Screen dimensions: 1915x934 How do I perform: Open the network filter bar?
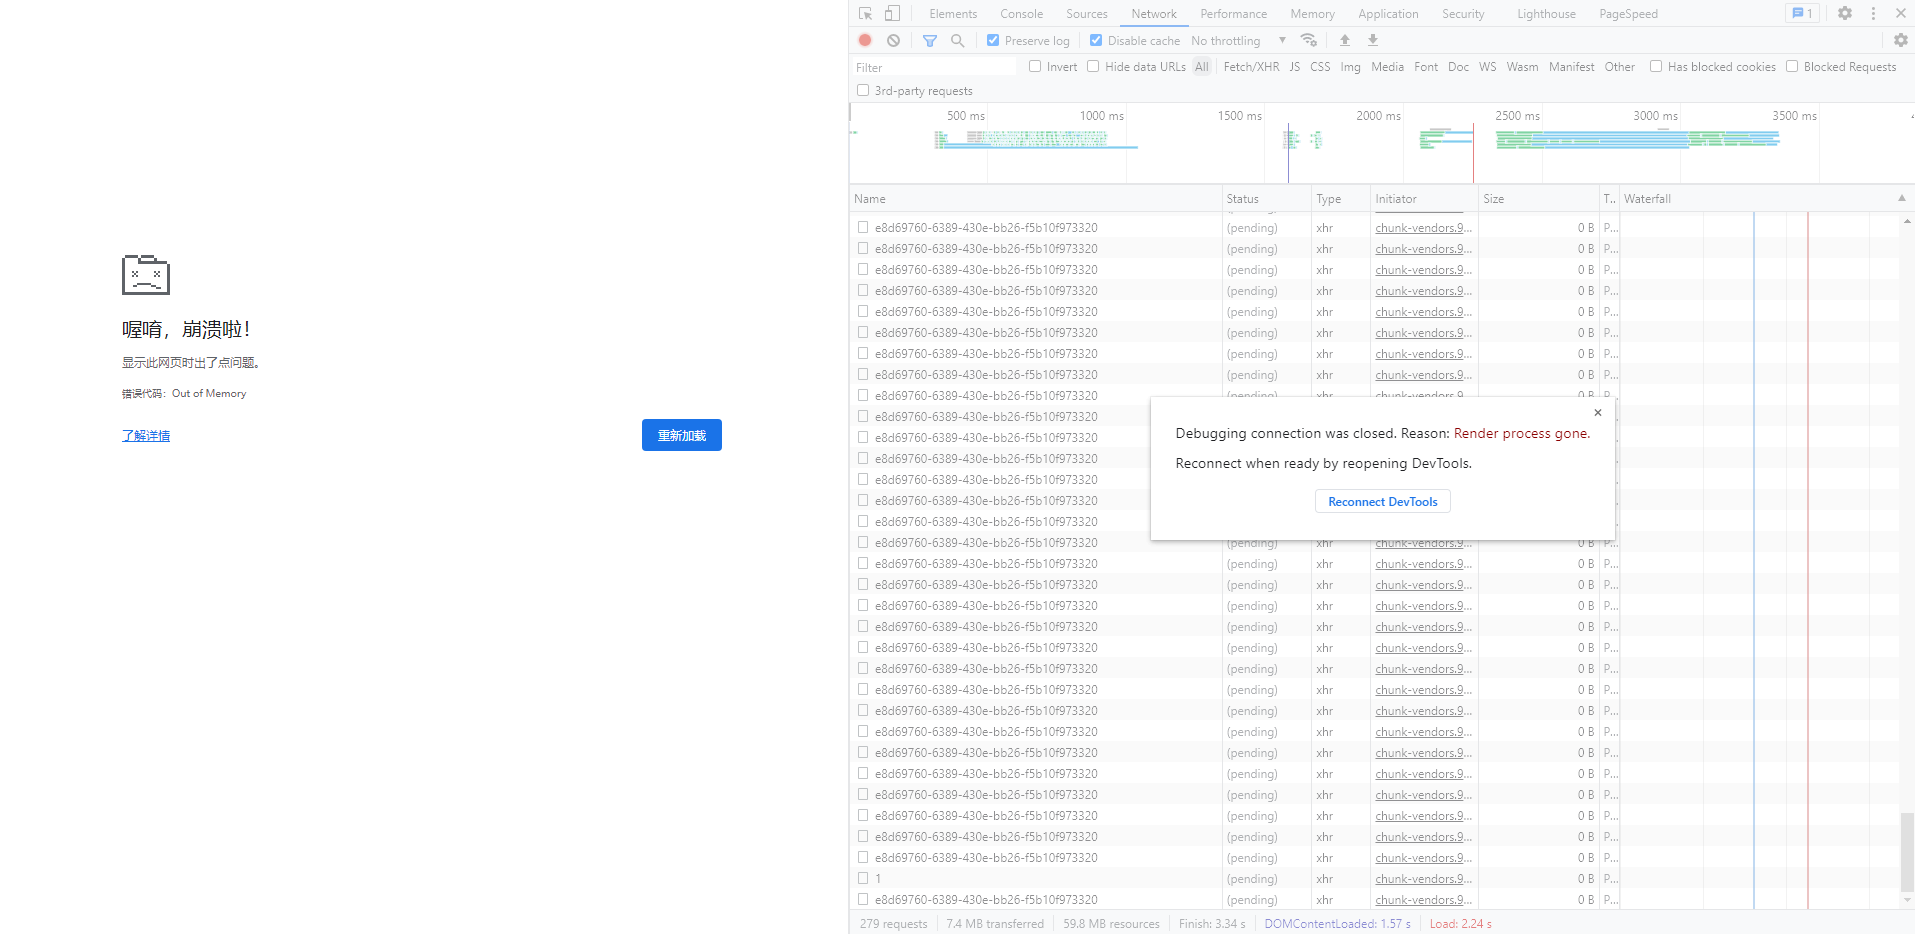tap(929, 40)
